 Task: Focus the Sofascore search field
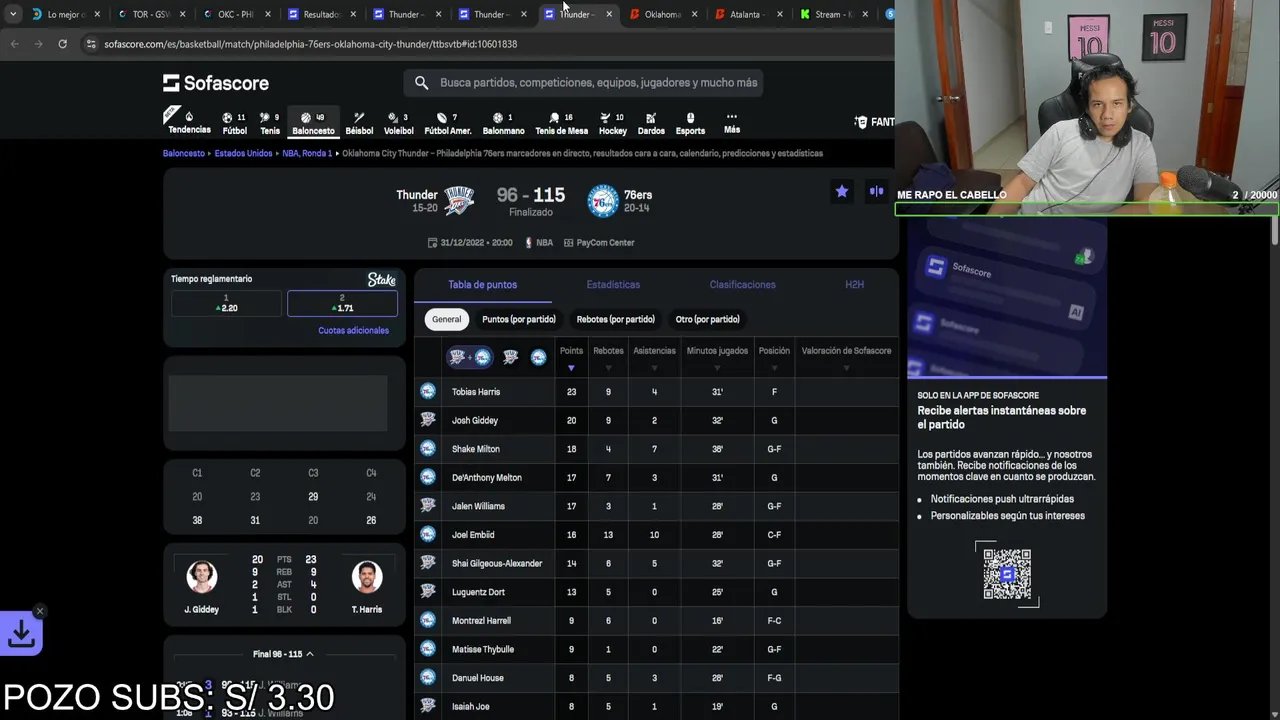tap(584, 83)
